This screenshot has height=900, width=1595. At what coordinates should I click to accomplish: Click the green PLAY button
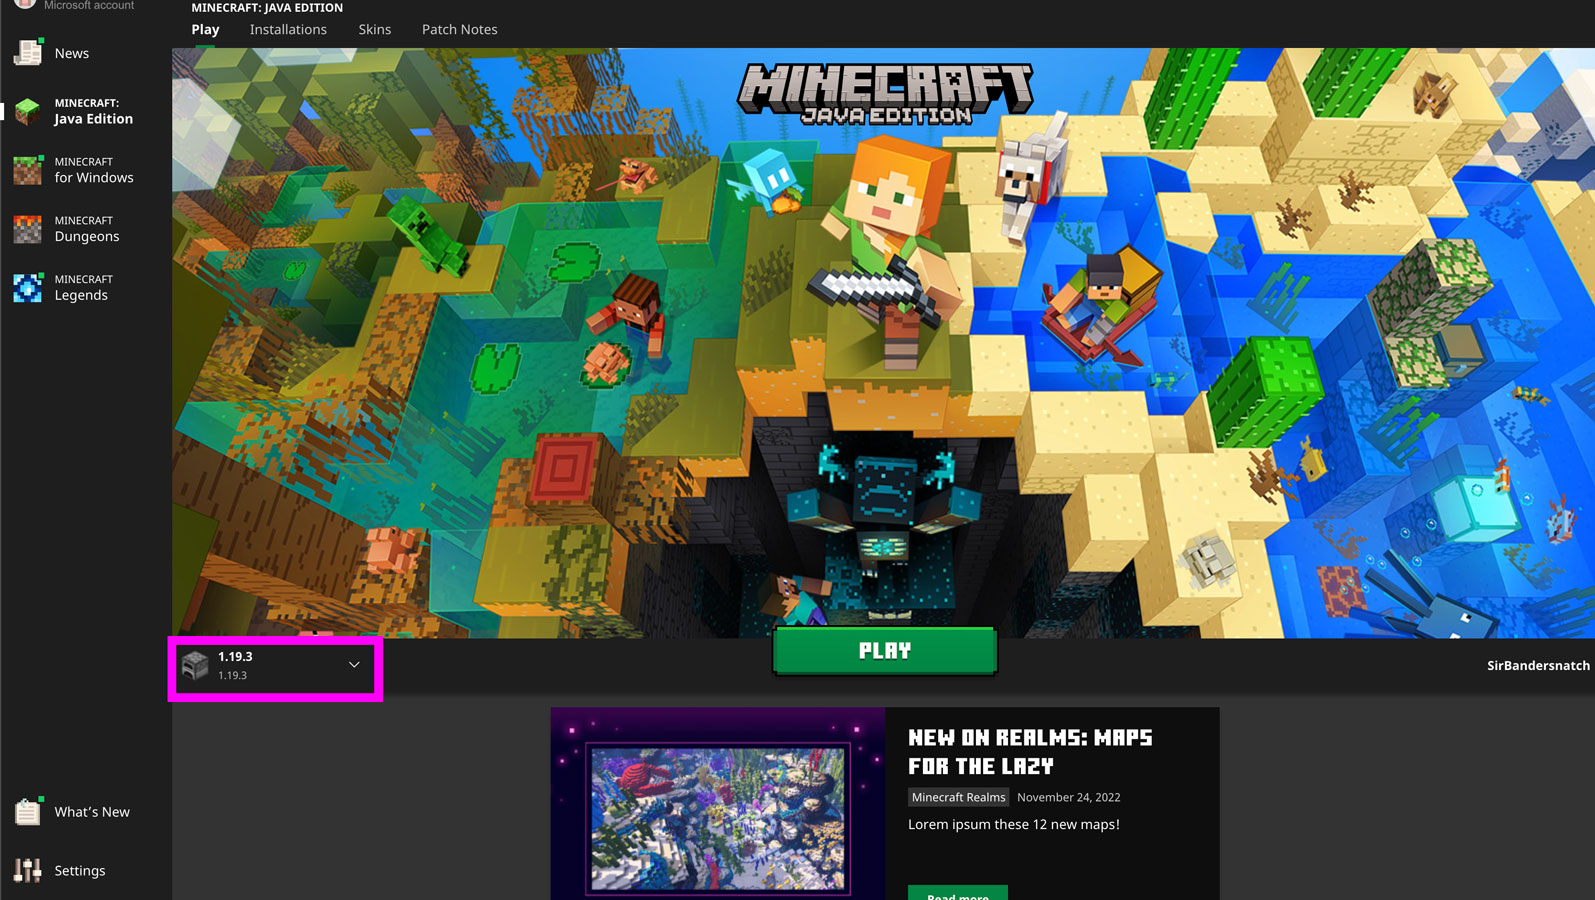tap(885, 651)
